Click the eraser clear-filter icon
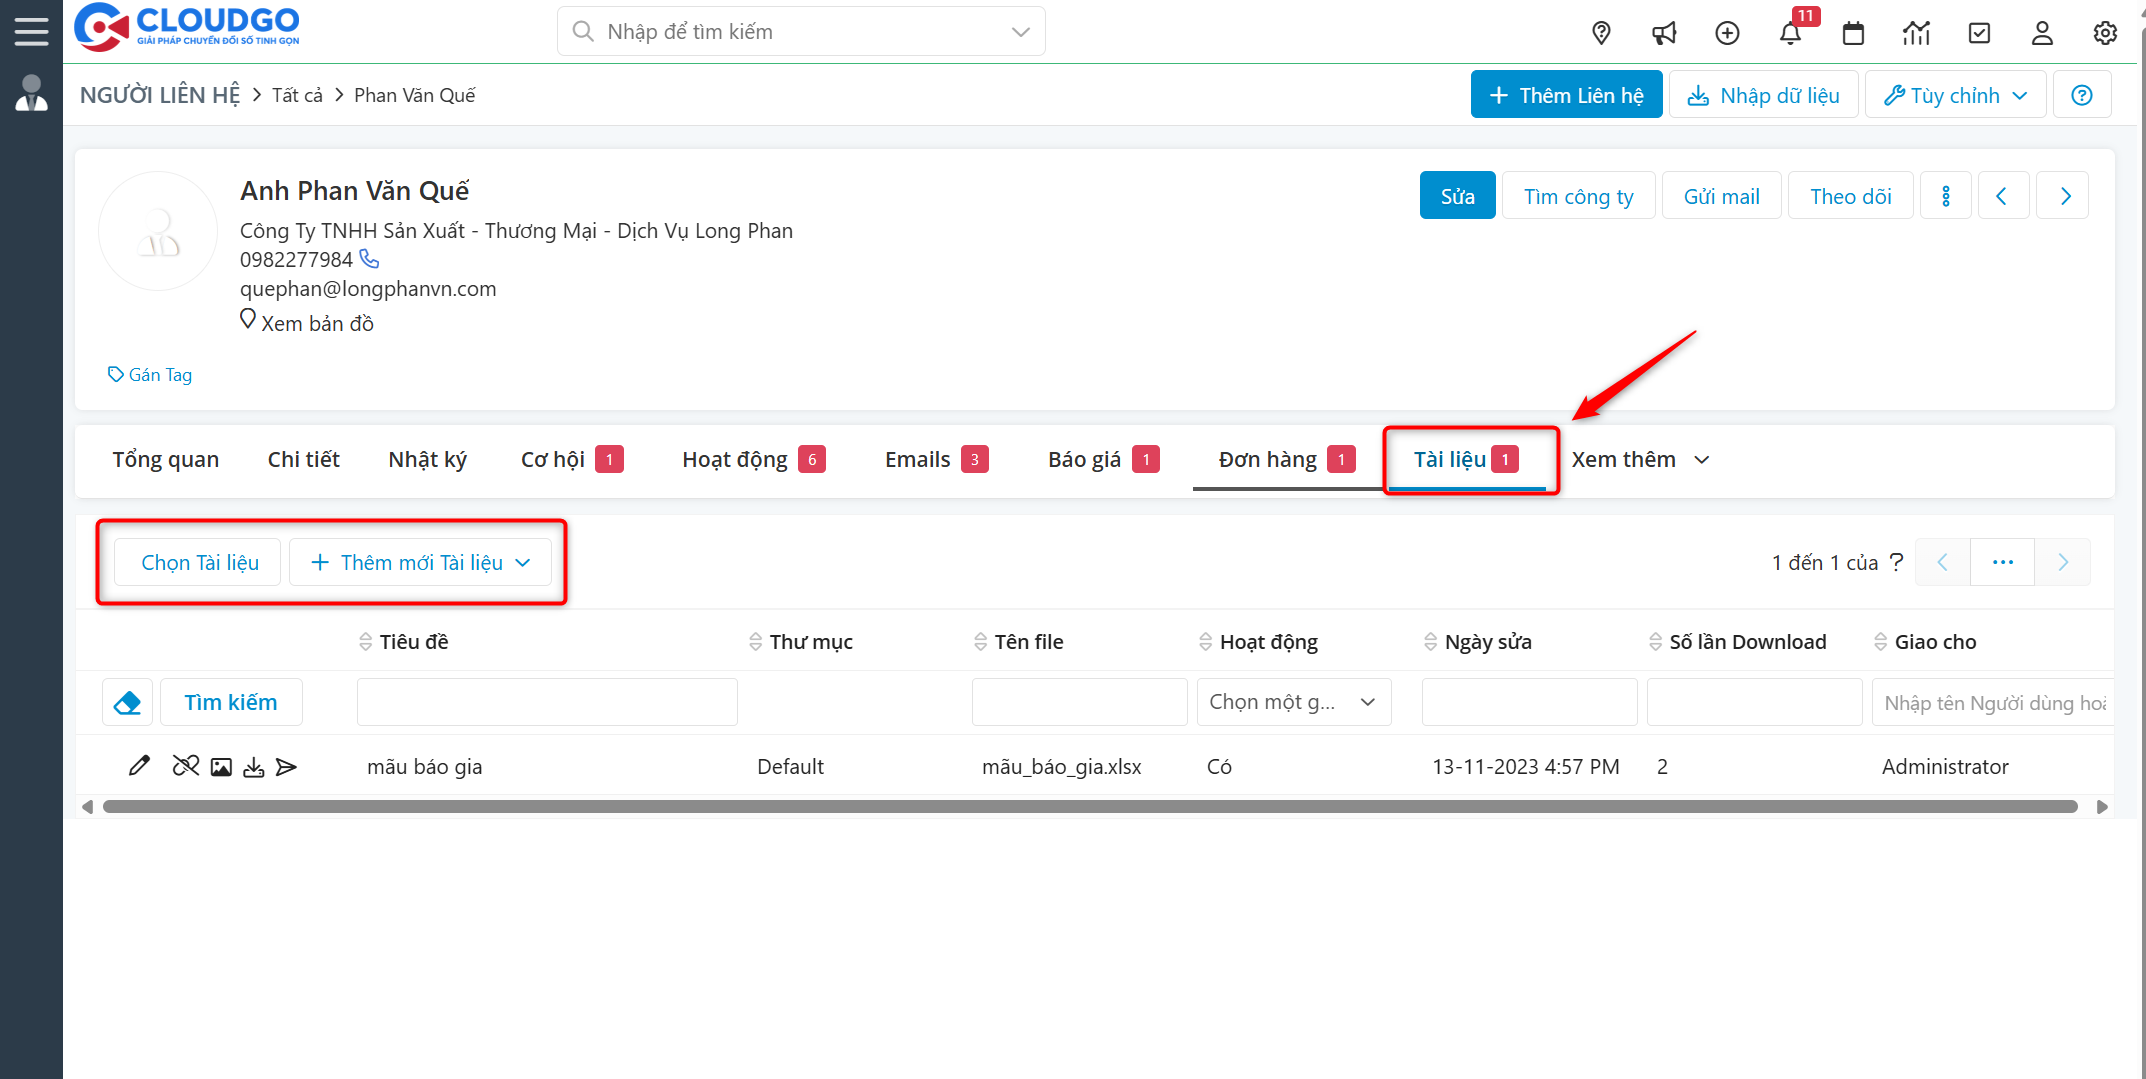This screenshot has width=2146, height=1079. coord(127,703)
